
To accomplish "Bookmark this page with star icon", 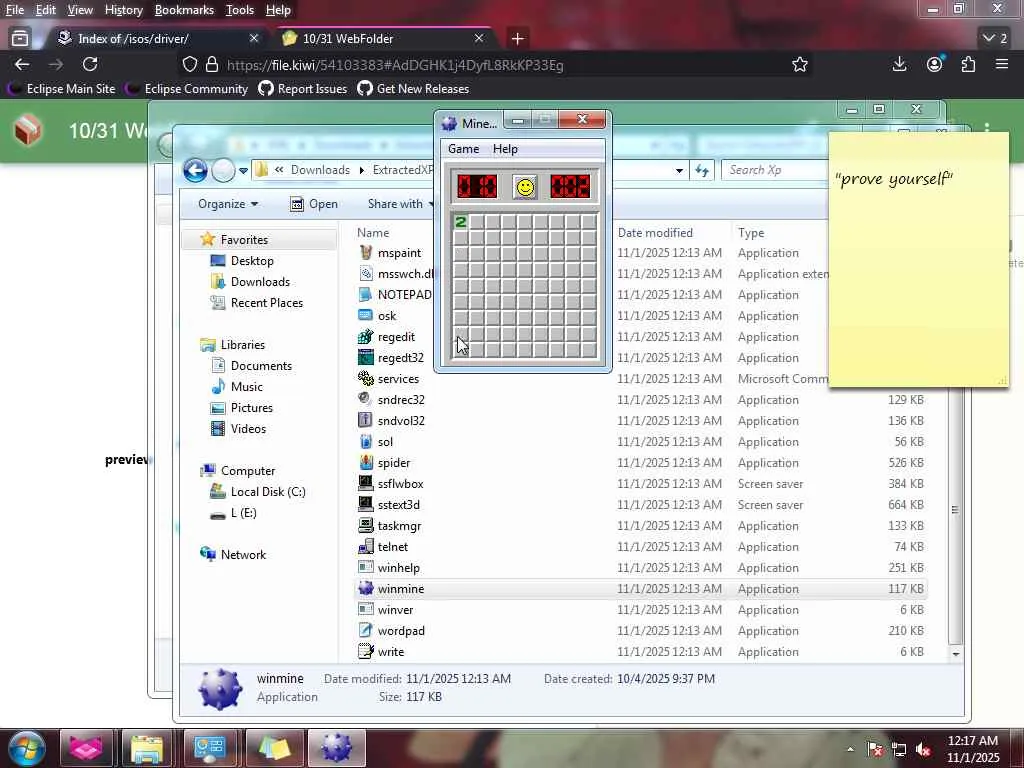I will click(799, 65).
